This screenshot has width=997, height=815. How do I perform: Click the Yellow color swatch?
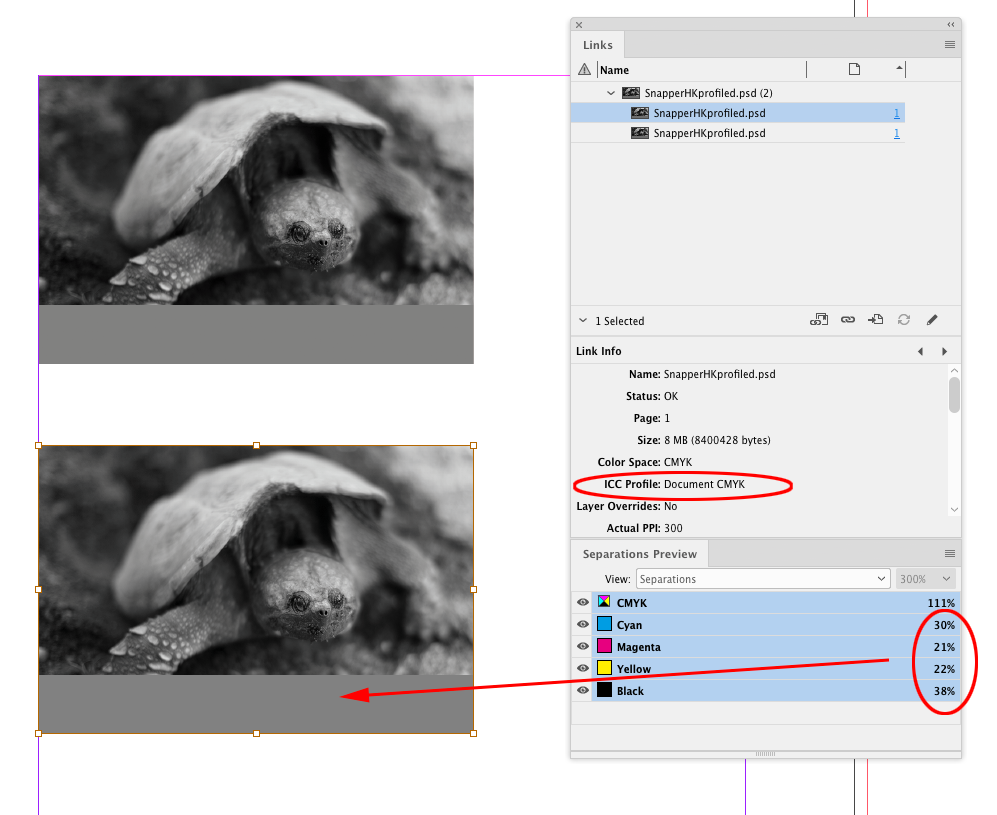604,668
